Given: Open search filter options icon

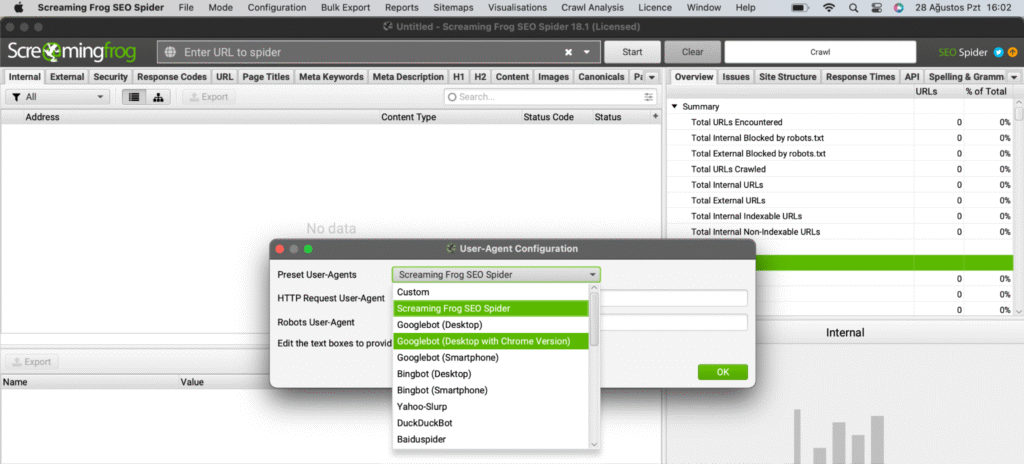Looking at the screenshot, I should tap(452, 97).
